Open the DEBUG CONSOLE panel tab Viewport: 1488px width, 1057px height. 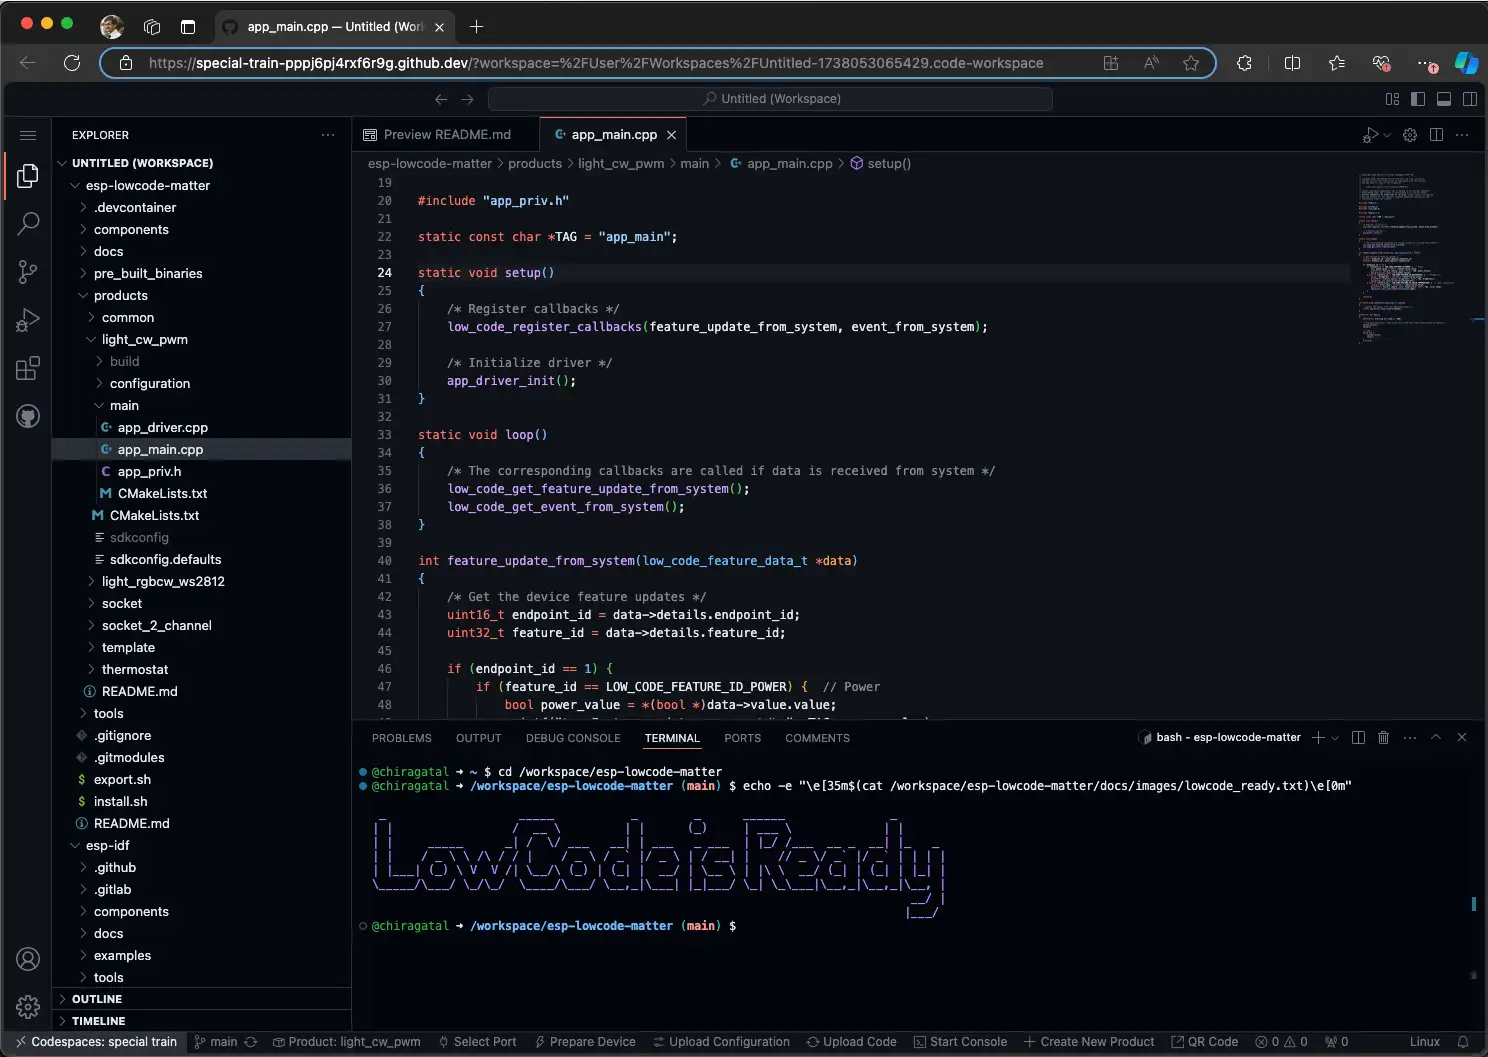[x=572, y=738]
